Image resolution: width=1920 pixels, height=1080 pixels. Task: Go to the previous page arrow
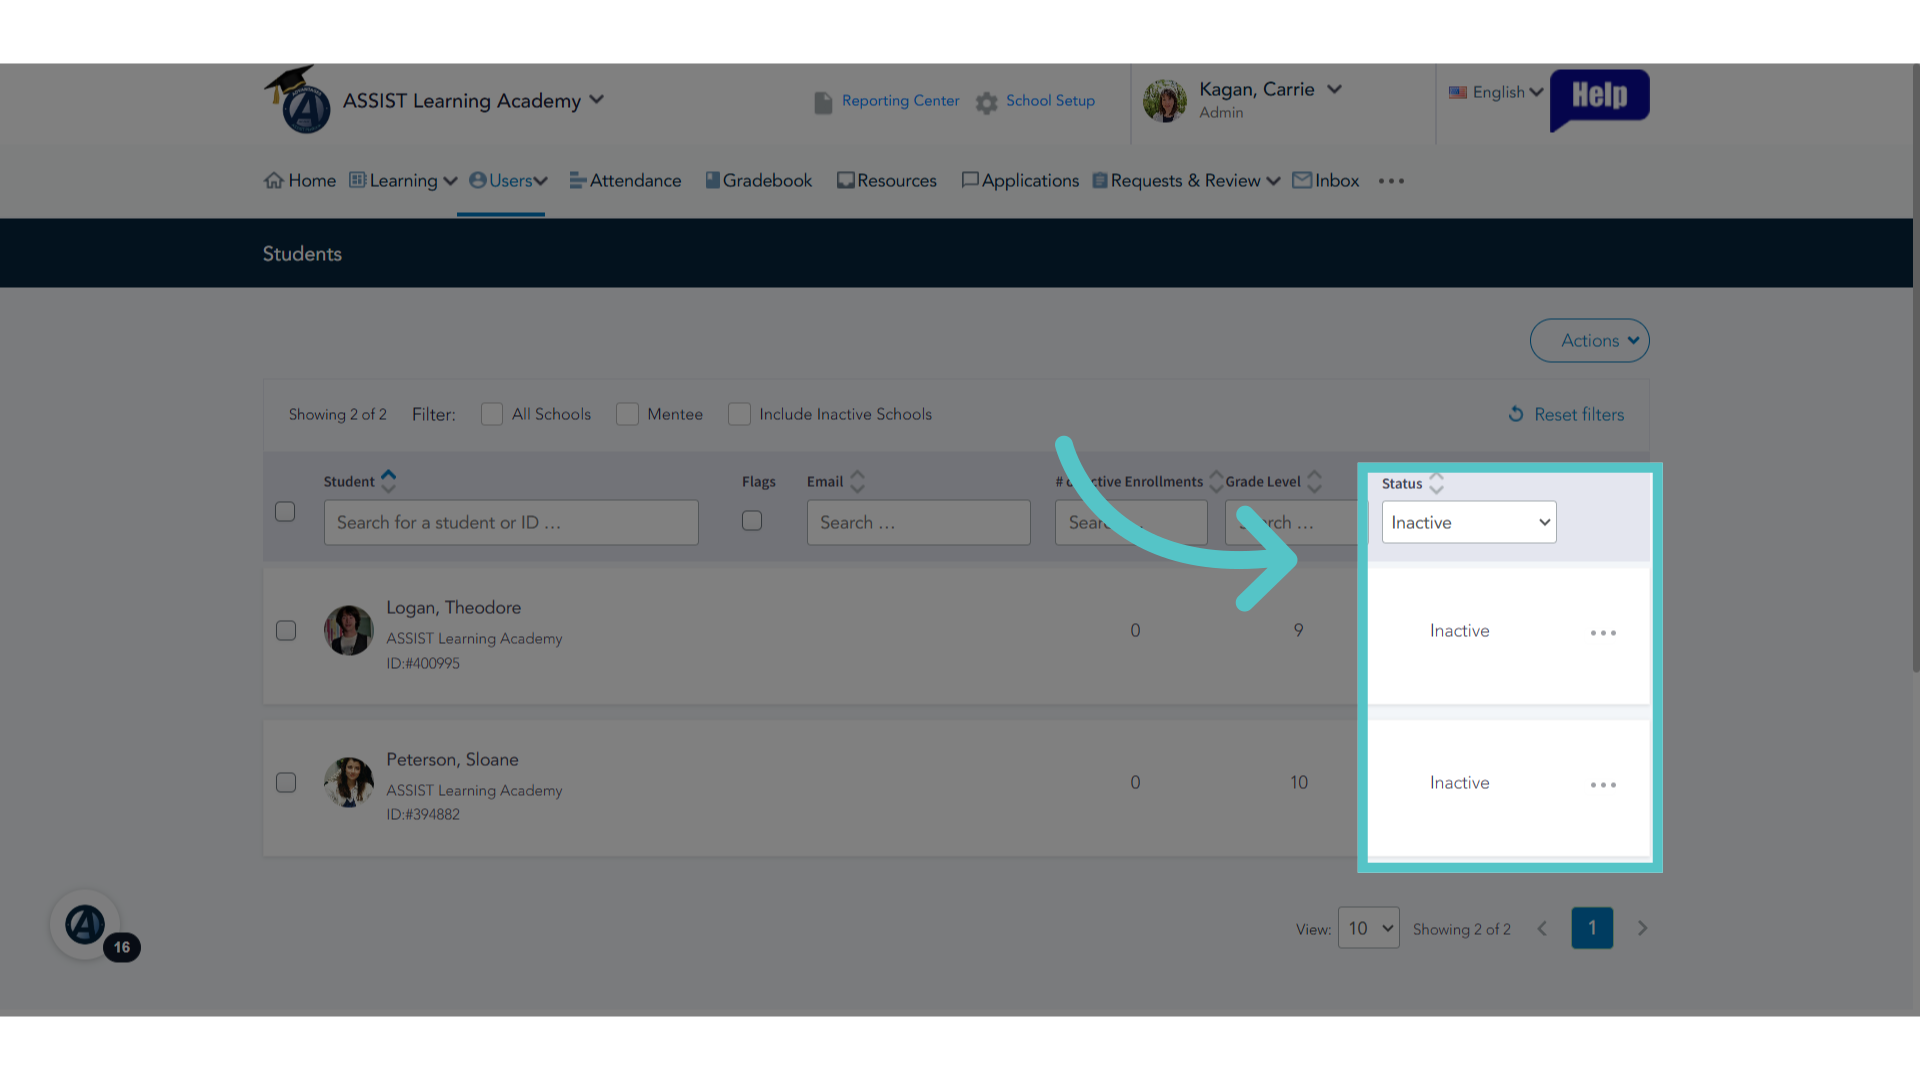tap(1542, 929)
